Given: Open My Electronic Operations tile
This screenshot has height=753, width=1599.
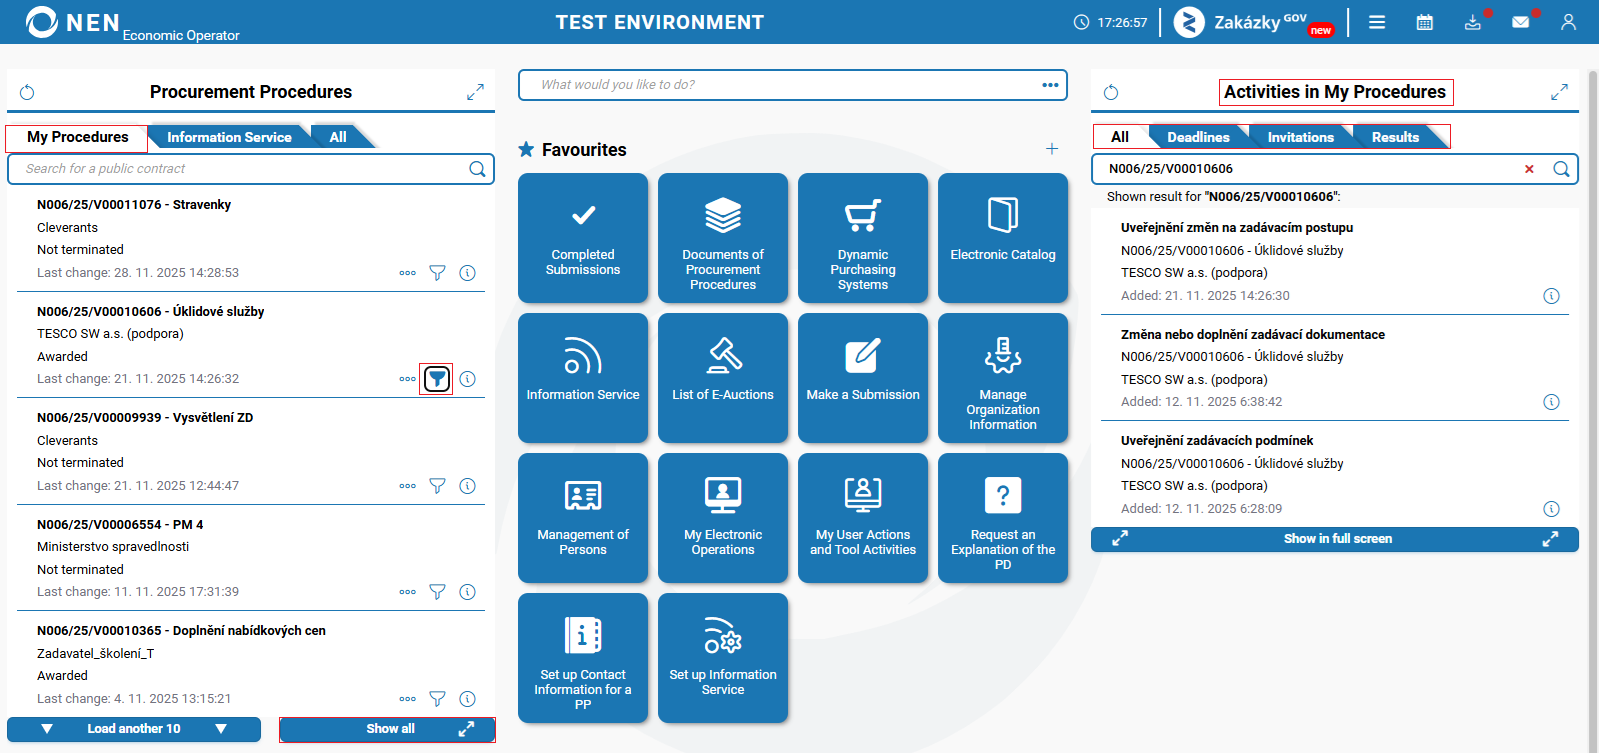Looking at the screenshot, I should 723,518.
